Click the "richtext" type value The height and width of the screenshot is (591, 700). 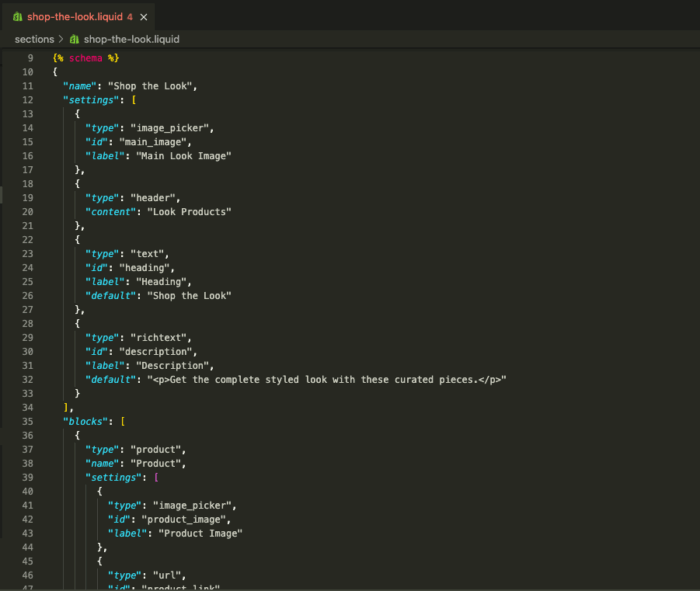pos(158,337)
